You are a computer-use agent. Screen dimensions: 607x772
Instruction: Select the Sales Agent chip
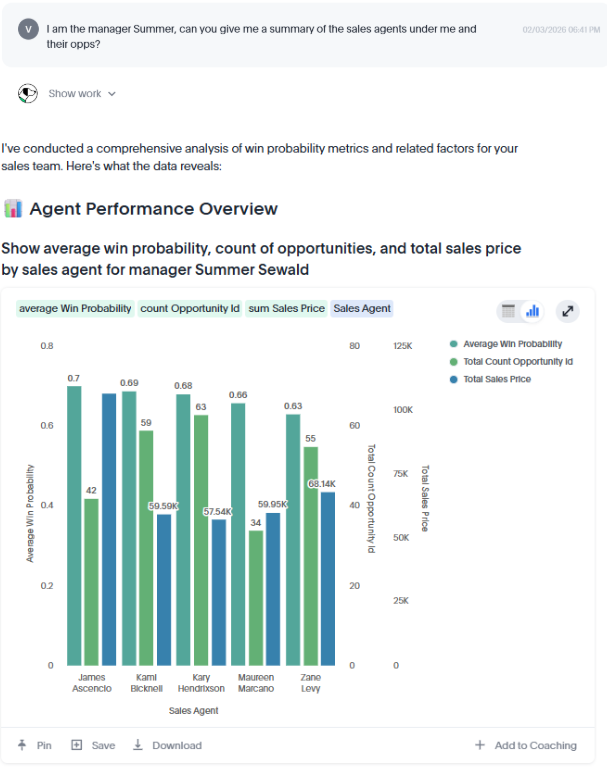tap(362, 309)
